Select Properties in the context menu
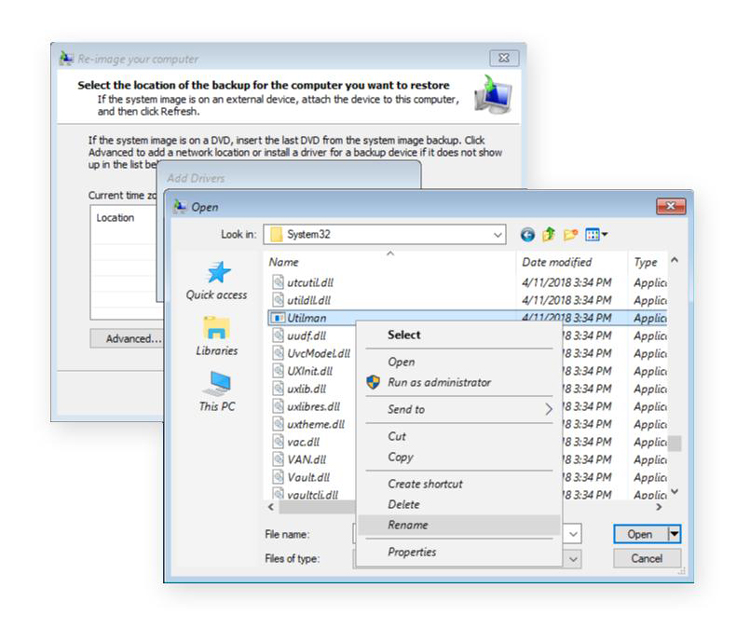Viewport: 750px width, 629px height. [x=412, y=552]
